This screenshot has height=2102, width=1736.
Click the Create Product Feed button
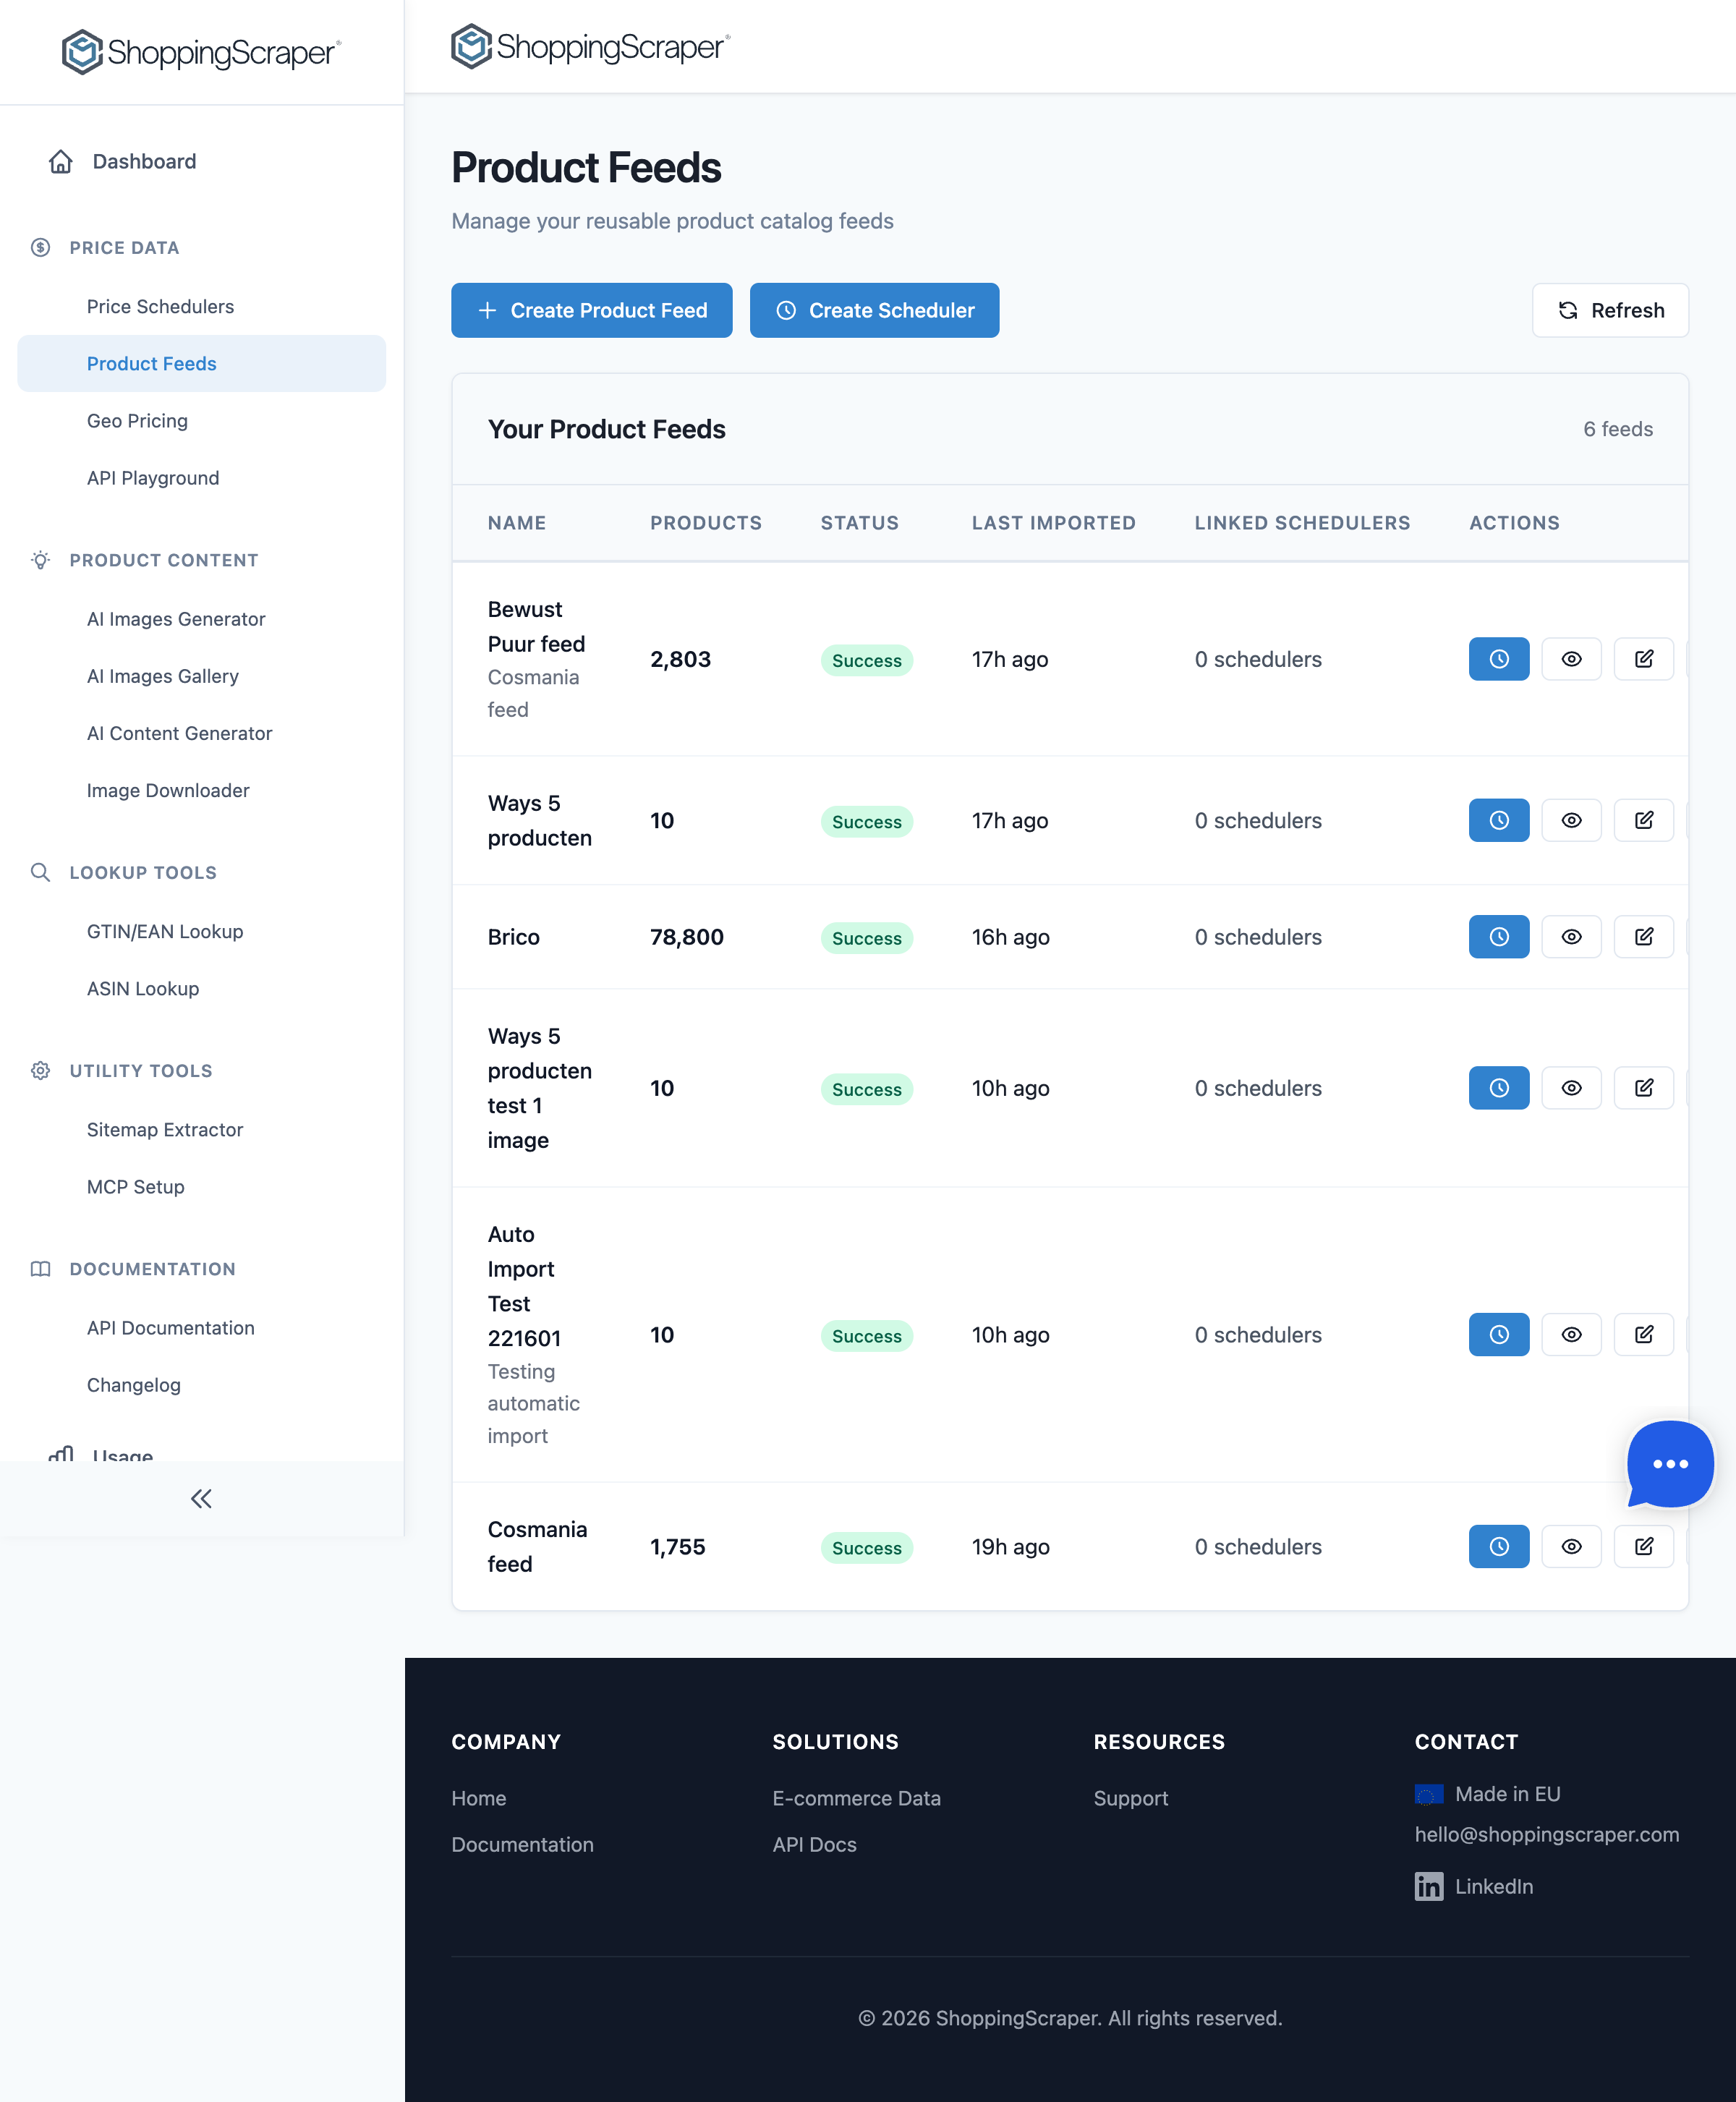(x=591, y=310)
